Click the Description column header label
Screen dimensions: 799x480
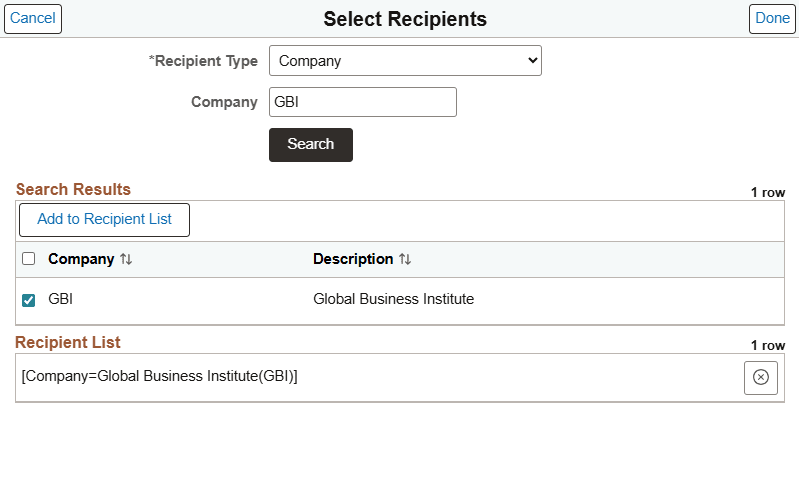[x=353, y=259]
